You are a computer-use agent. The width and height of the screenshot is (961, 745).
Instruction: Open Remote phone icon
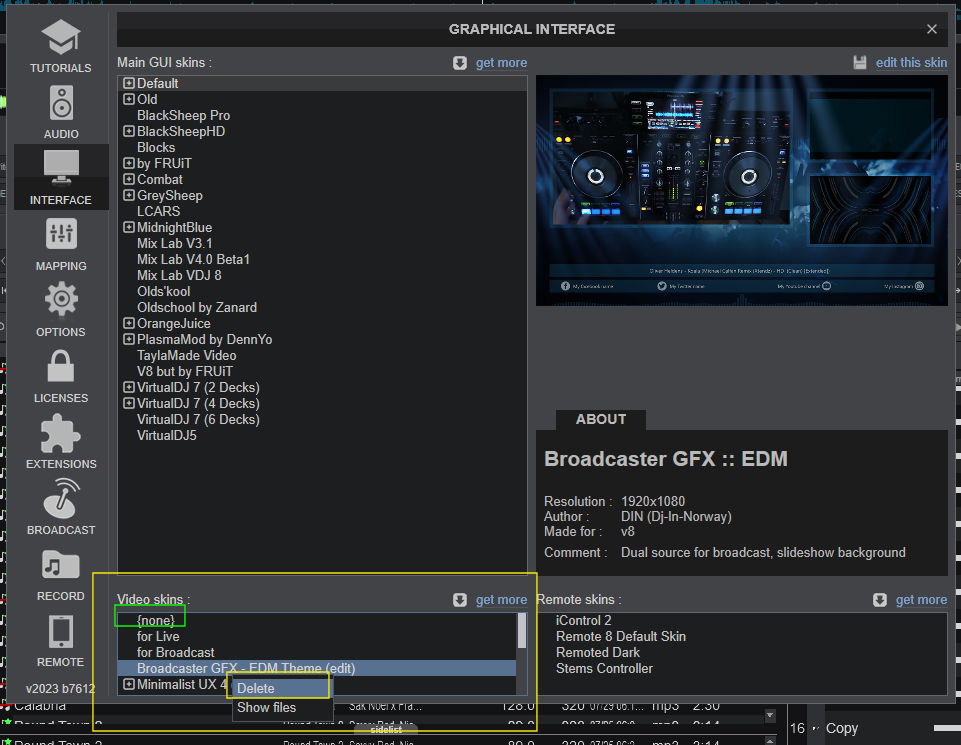(x=61, y=631)
